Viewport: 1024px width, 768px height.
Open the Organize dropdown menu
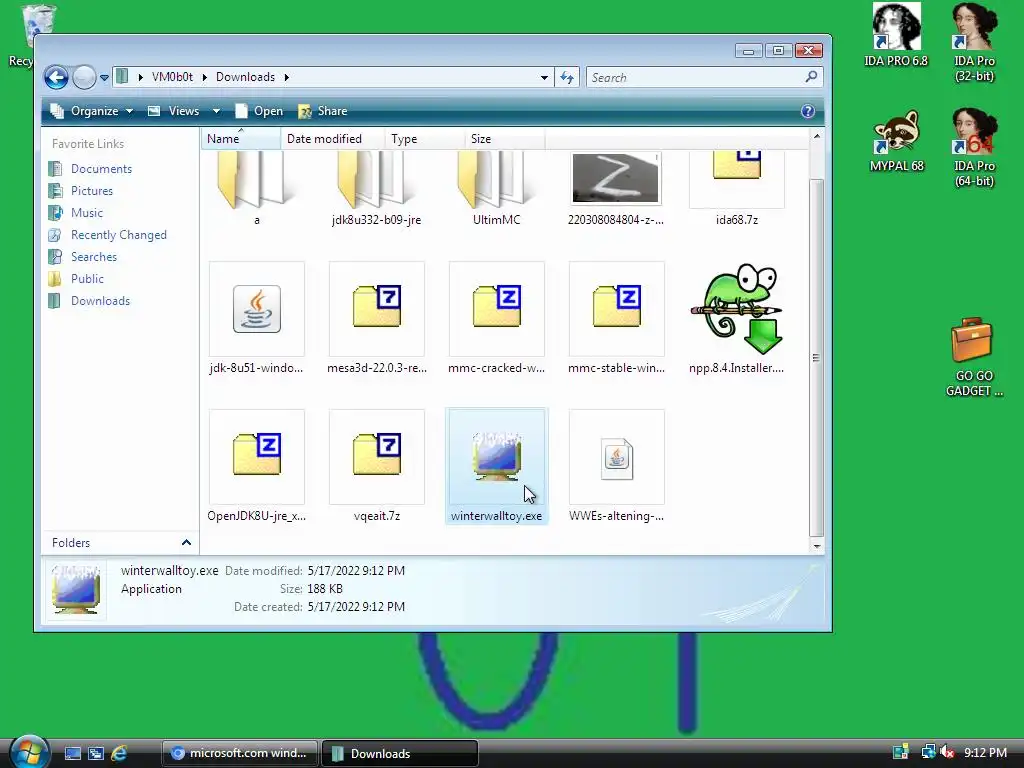pyautogui.click(x=92, y=111)
